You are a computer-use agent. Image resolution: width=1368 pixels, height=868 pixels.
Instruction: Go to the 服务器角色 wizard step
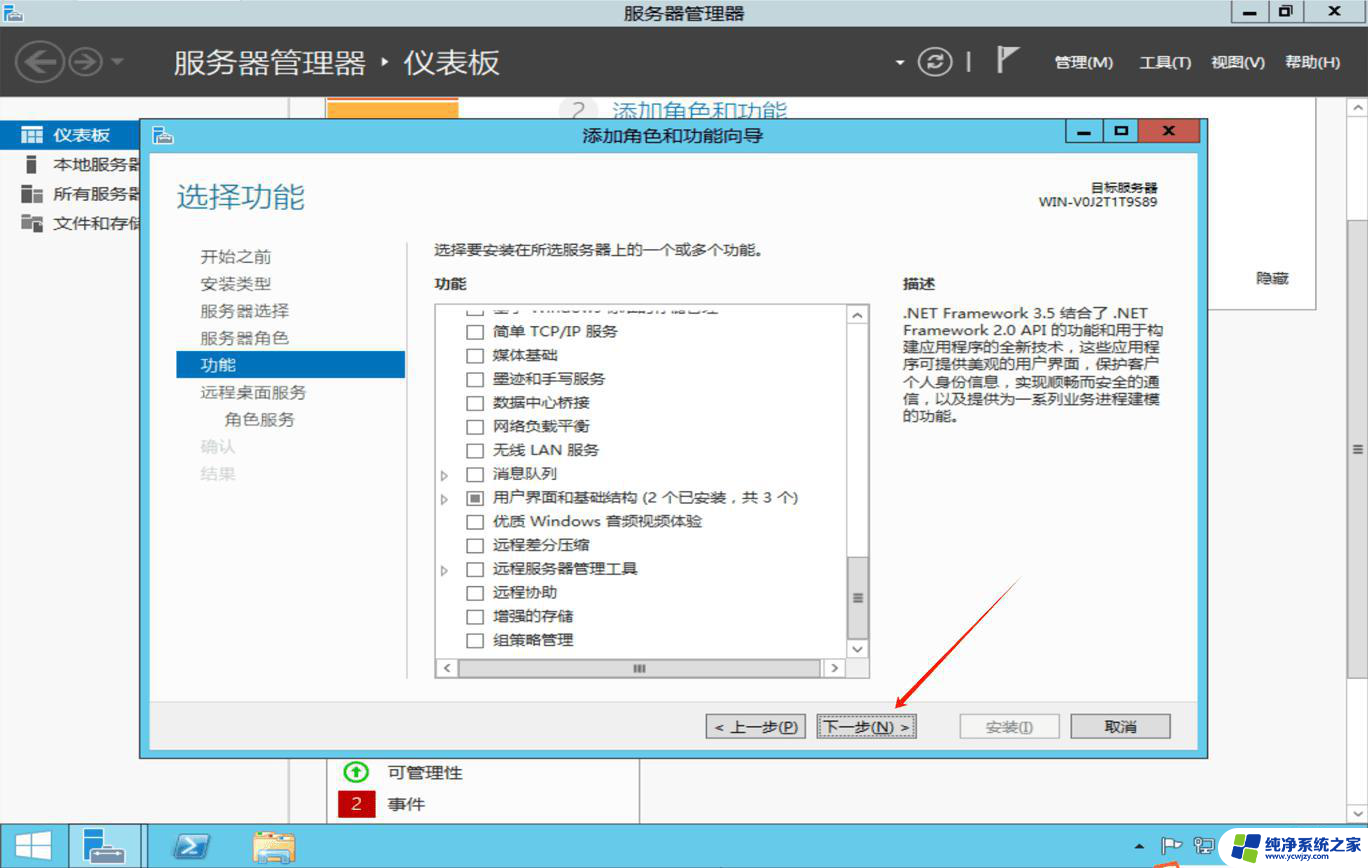tap(245, 338)
